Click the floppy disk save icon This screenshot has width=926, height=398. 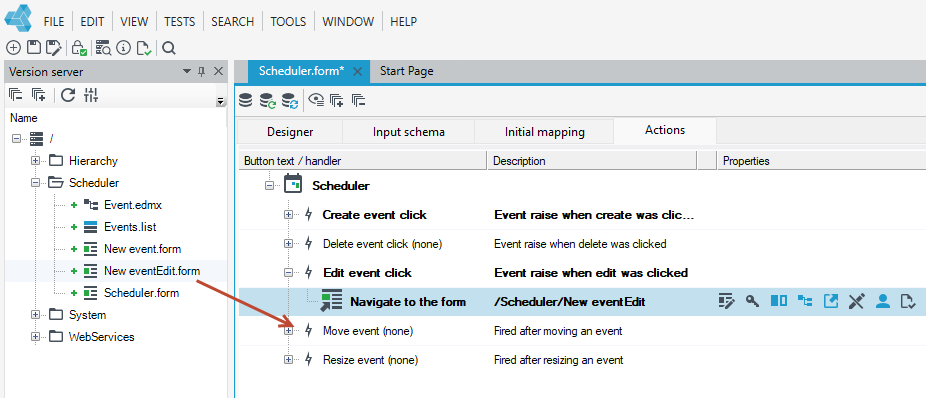tap(34, 48)
